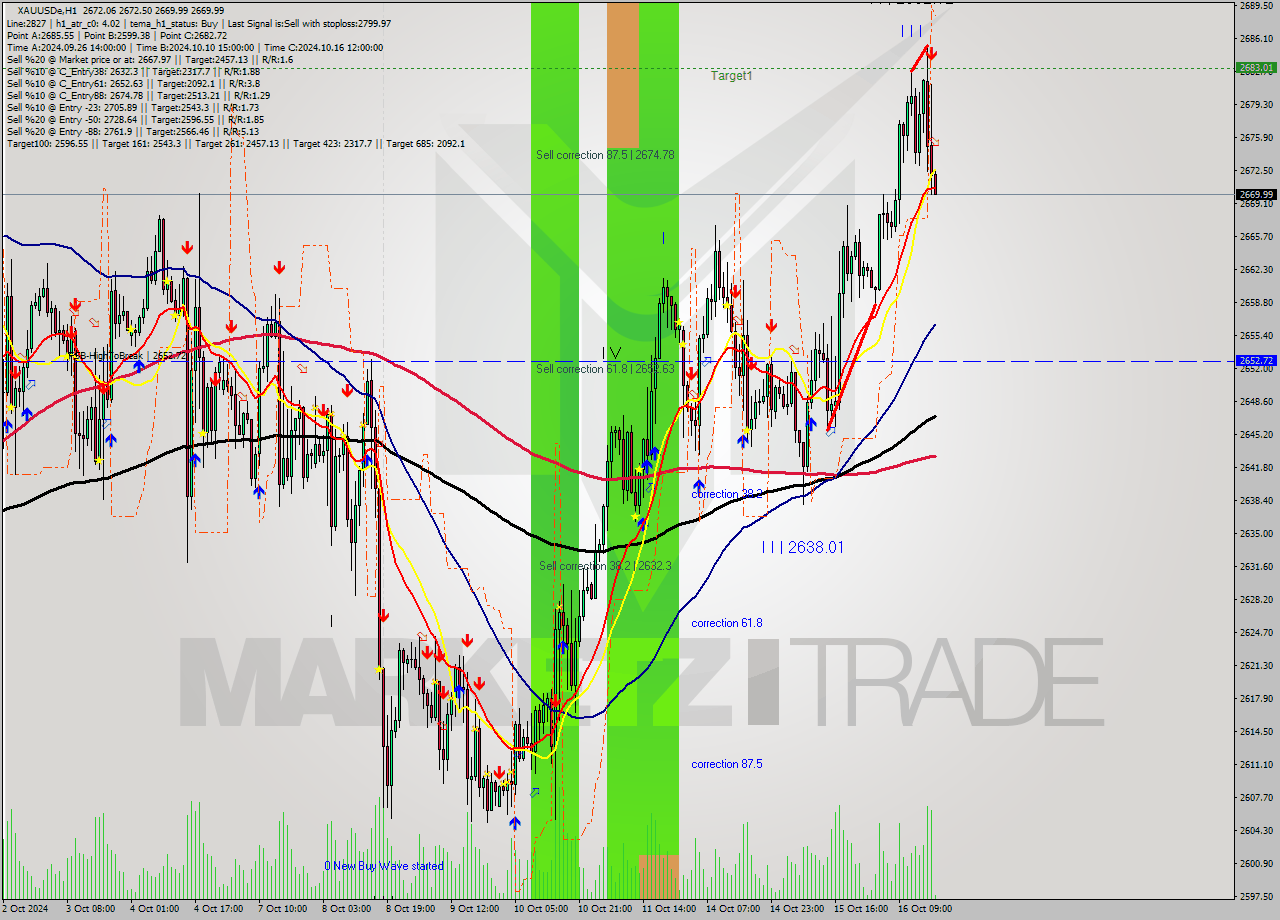Select the 'Target1' label on chart
The width and height of the screenshot is (1280, 920).
pos(732,76)
